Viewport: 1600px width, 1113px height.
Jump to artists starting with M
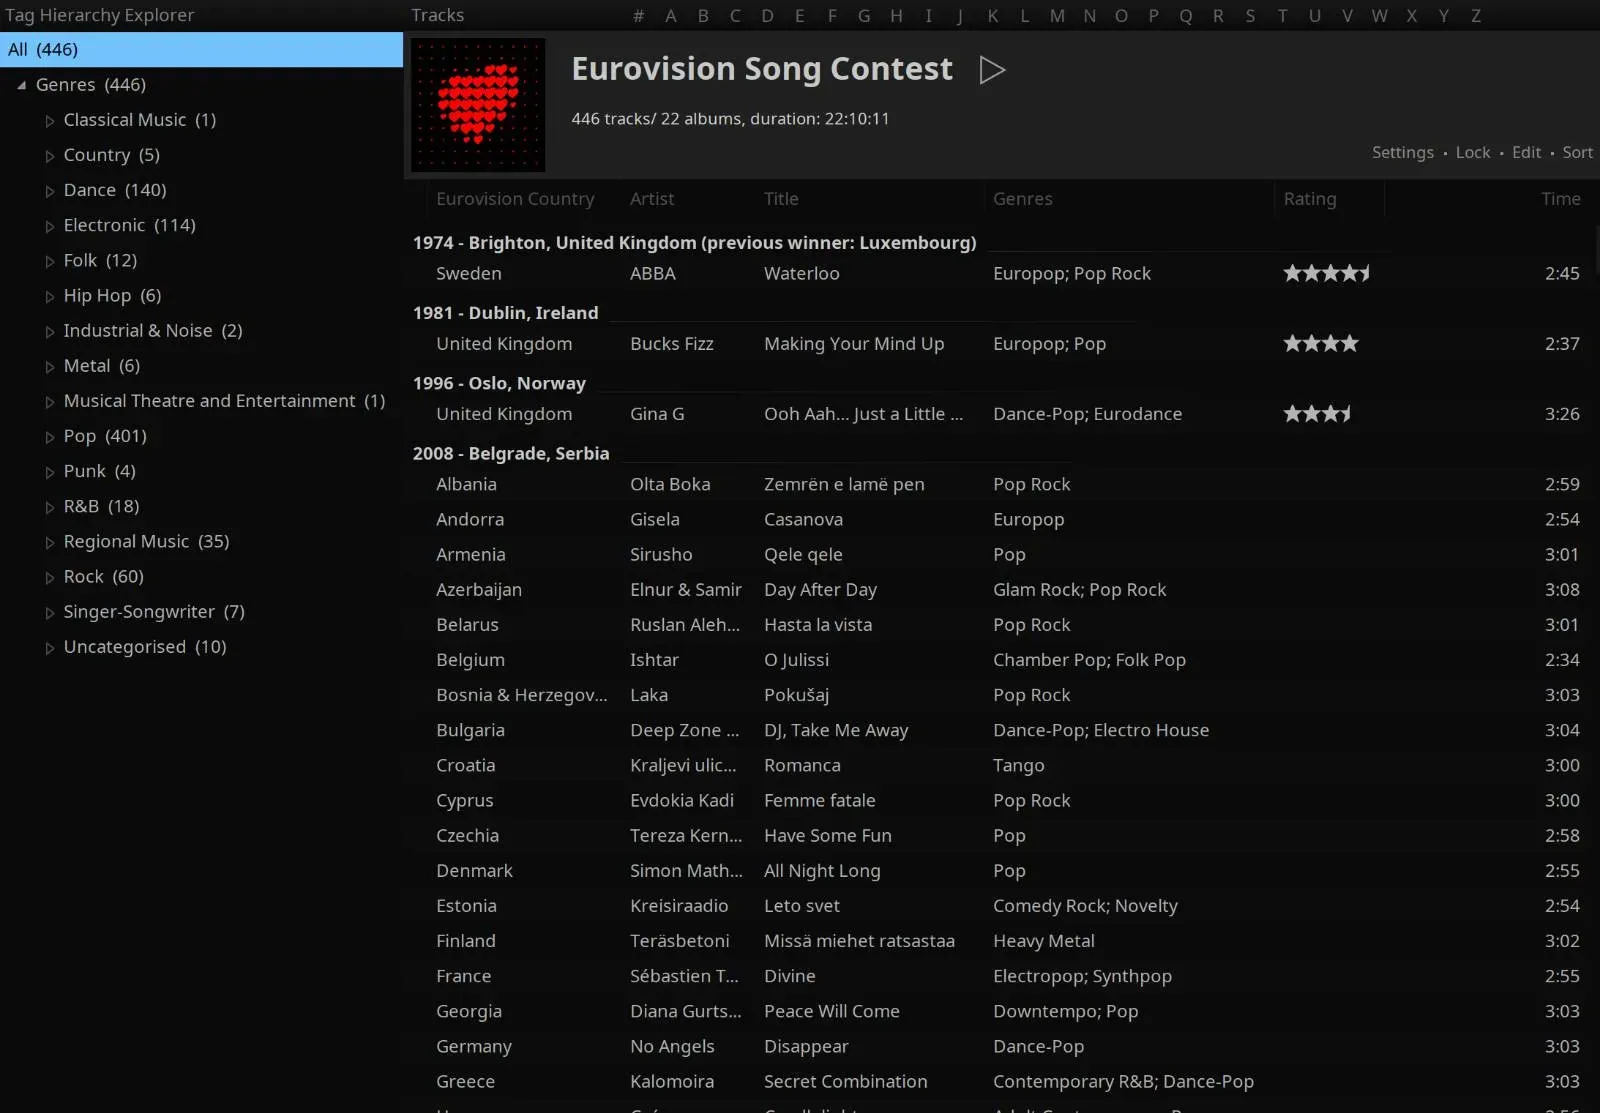coord(1057,15)
